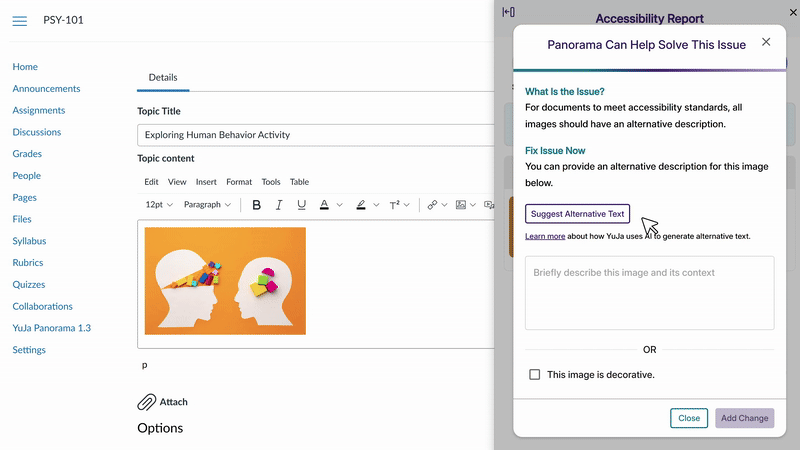Open the 12pt font size dropdown
The image size is (800, 450).
(159, 205)
